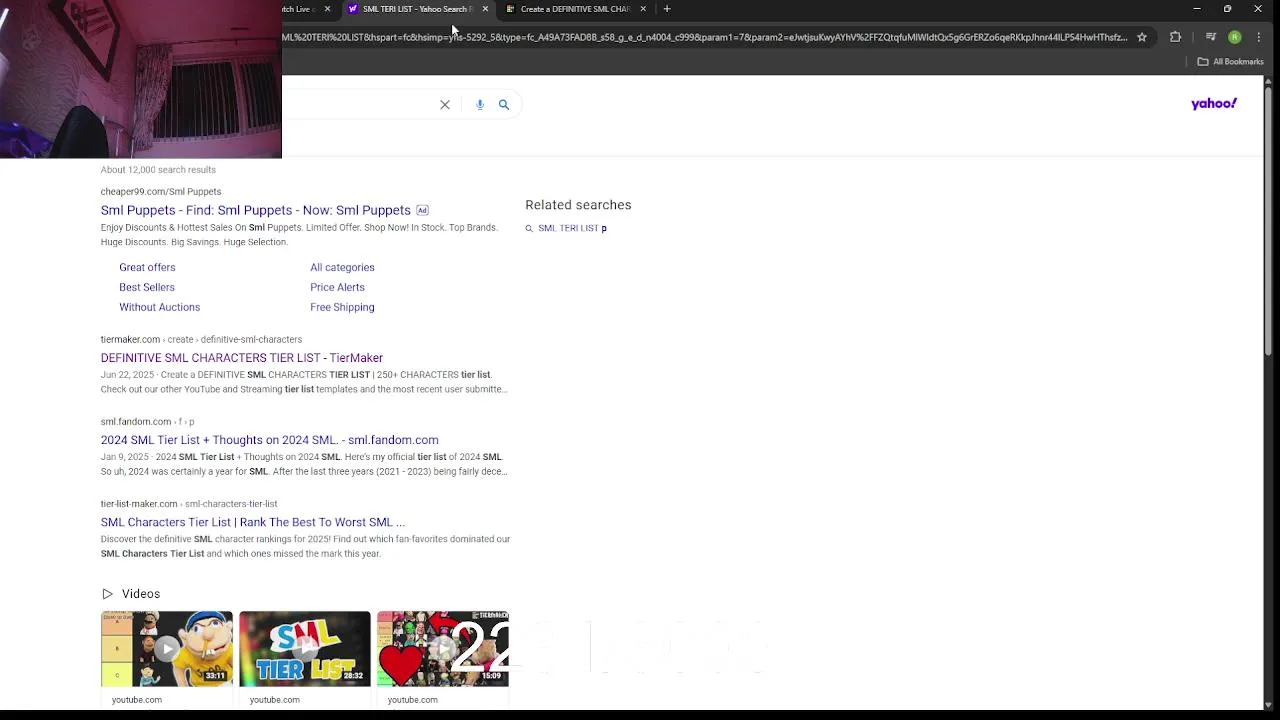The height and width of the screenshot is (720, 1280).
Task: Click the Related searches heading
Action: [x=578, y=205]
